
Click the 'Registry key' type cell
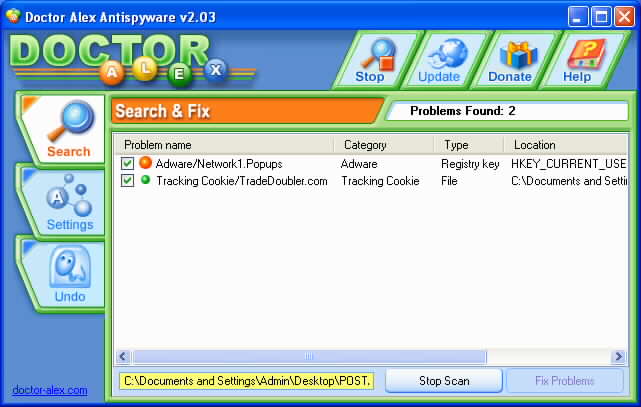click(x=470, y=164)
